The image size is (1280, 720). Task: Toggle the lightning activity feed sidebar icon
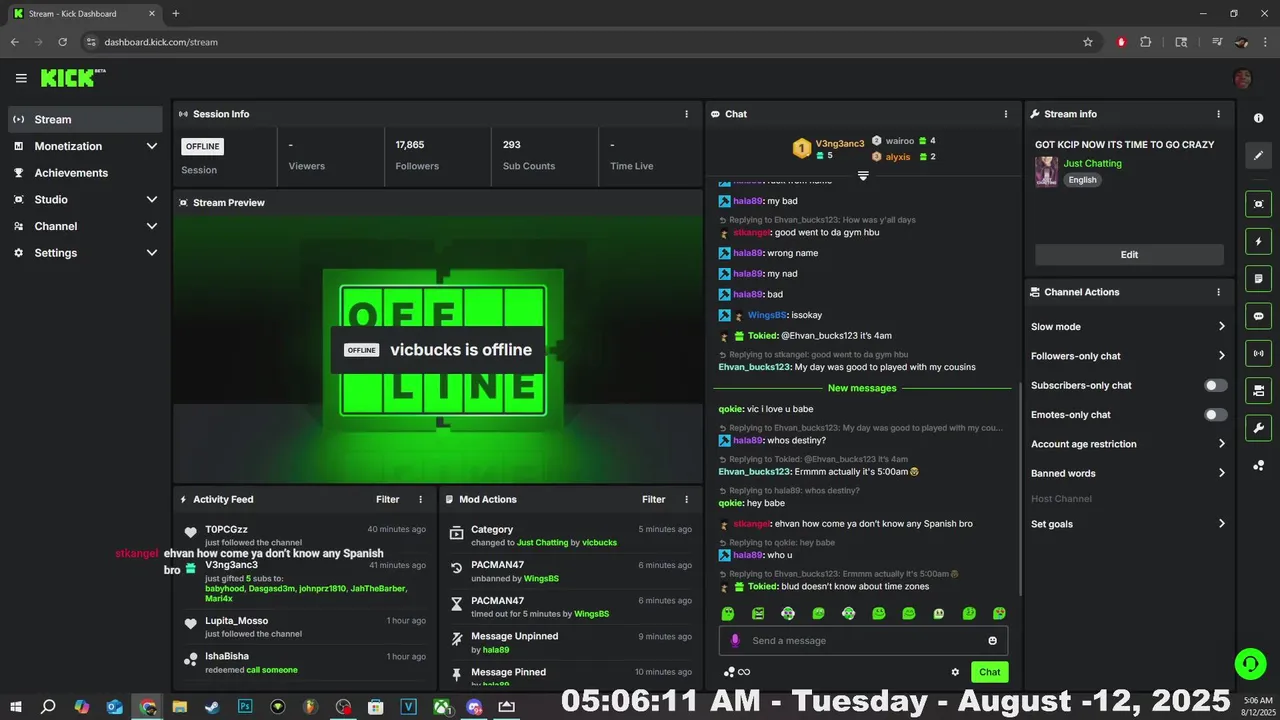(1258, 241)
